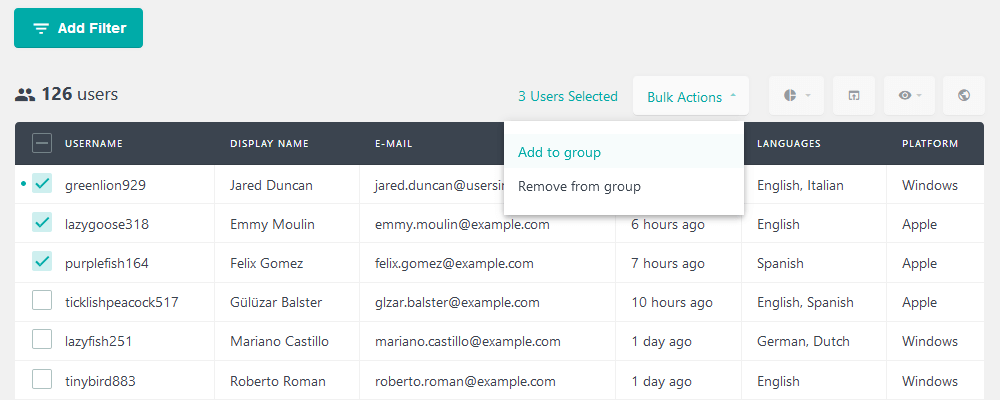The height and width of the screenshot is (400, 1000).
Task: Click display name Emmy Moulin
Action: [x=272, y=225]
